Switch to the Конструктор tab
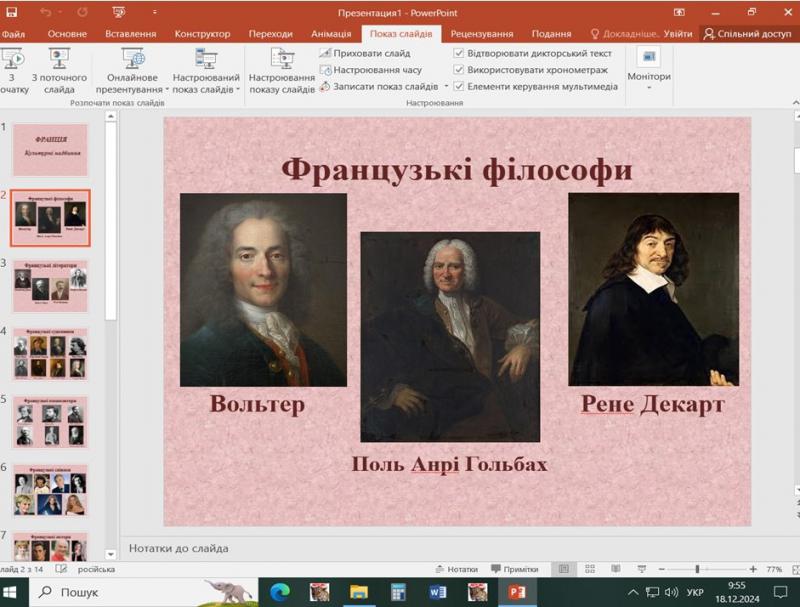The width and height of the screenshot is (800, 607). [x=203, y=34]
